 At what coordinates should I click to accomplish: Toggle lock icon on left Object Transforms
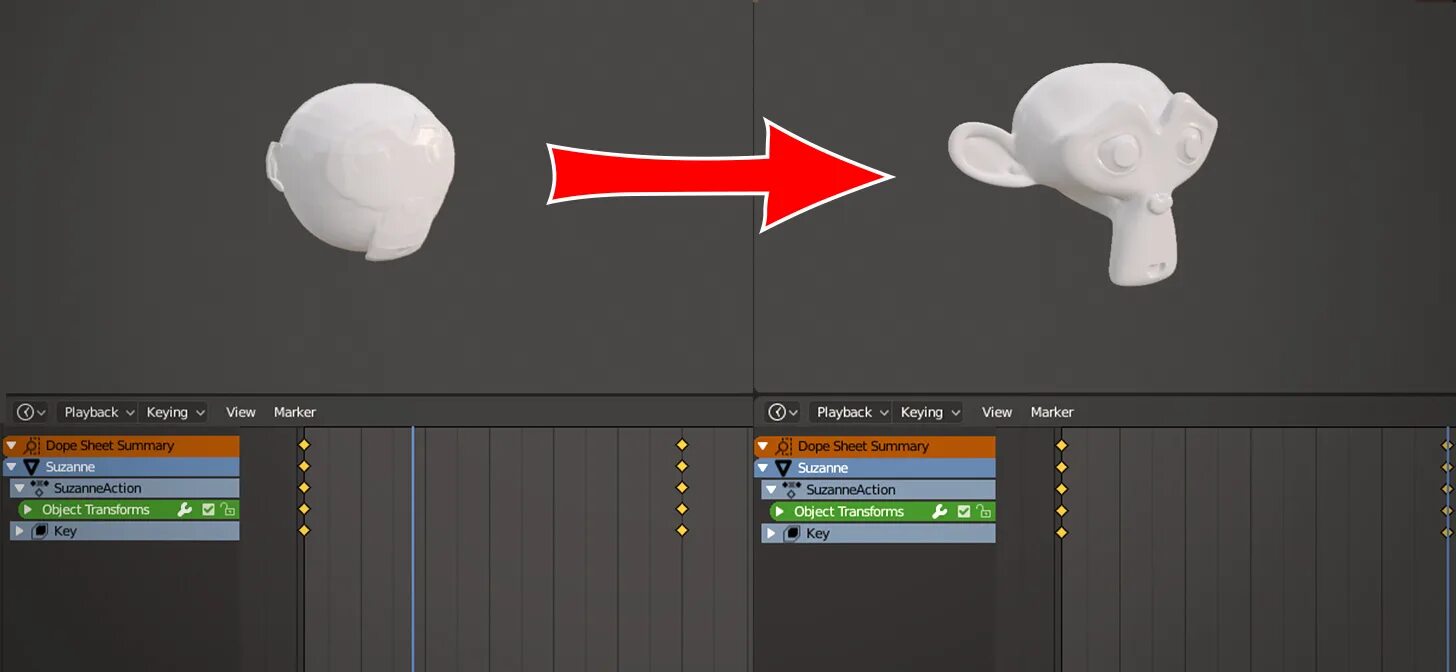point(228,510)
